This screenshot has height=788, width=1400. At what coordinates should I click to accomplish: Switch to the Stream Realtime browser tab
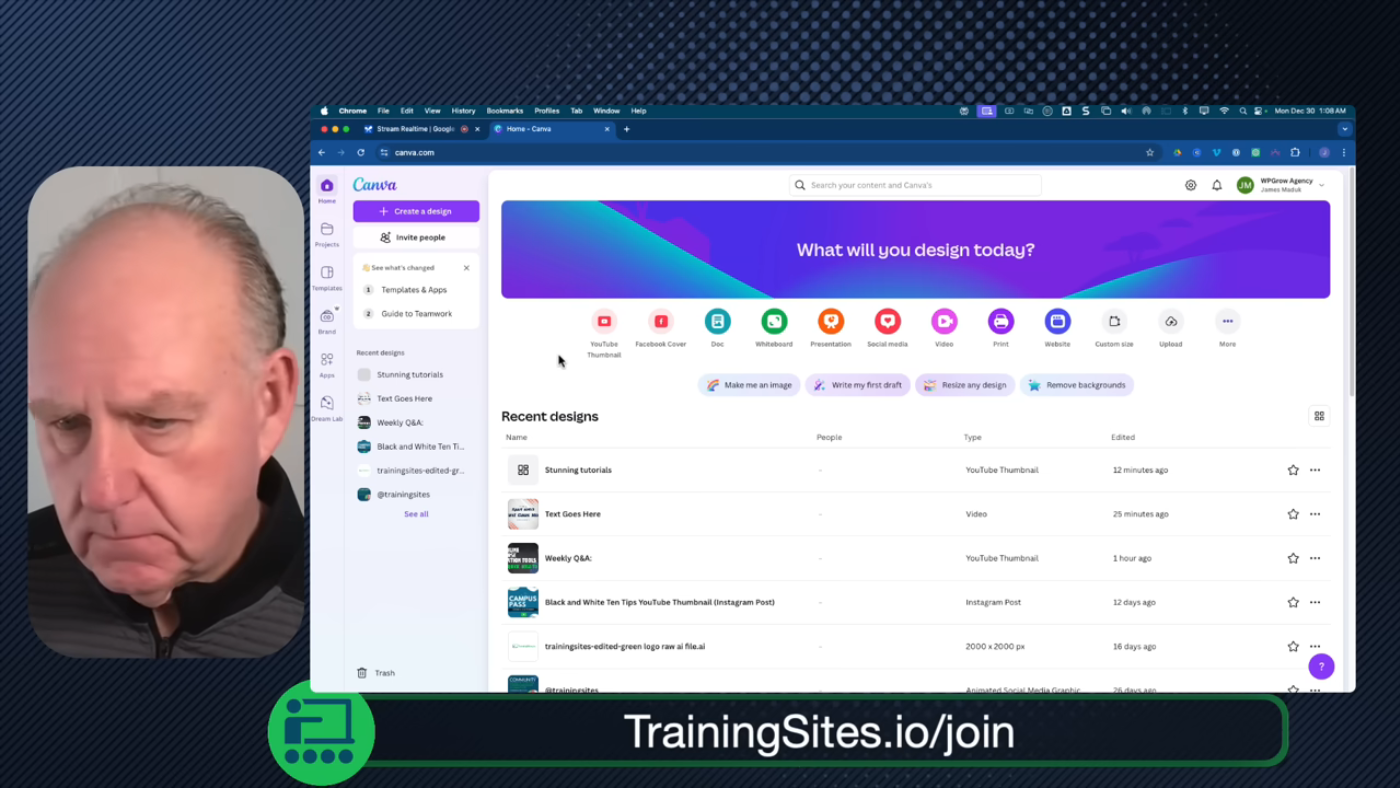(422, 129)
